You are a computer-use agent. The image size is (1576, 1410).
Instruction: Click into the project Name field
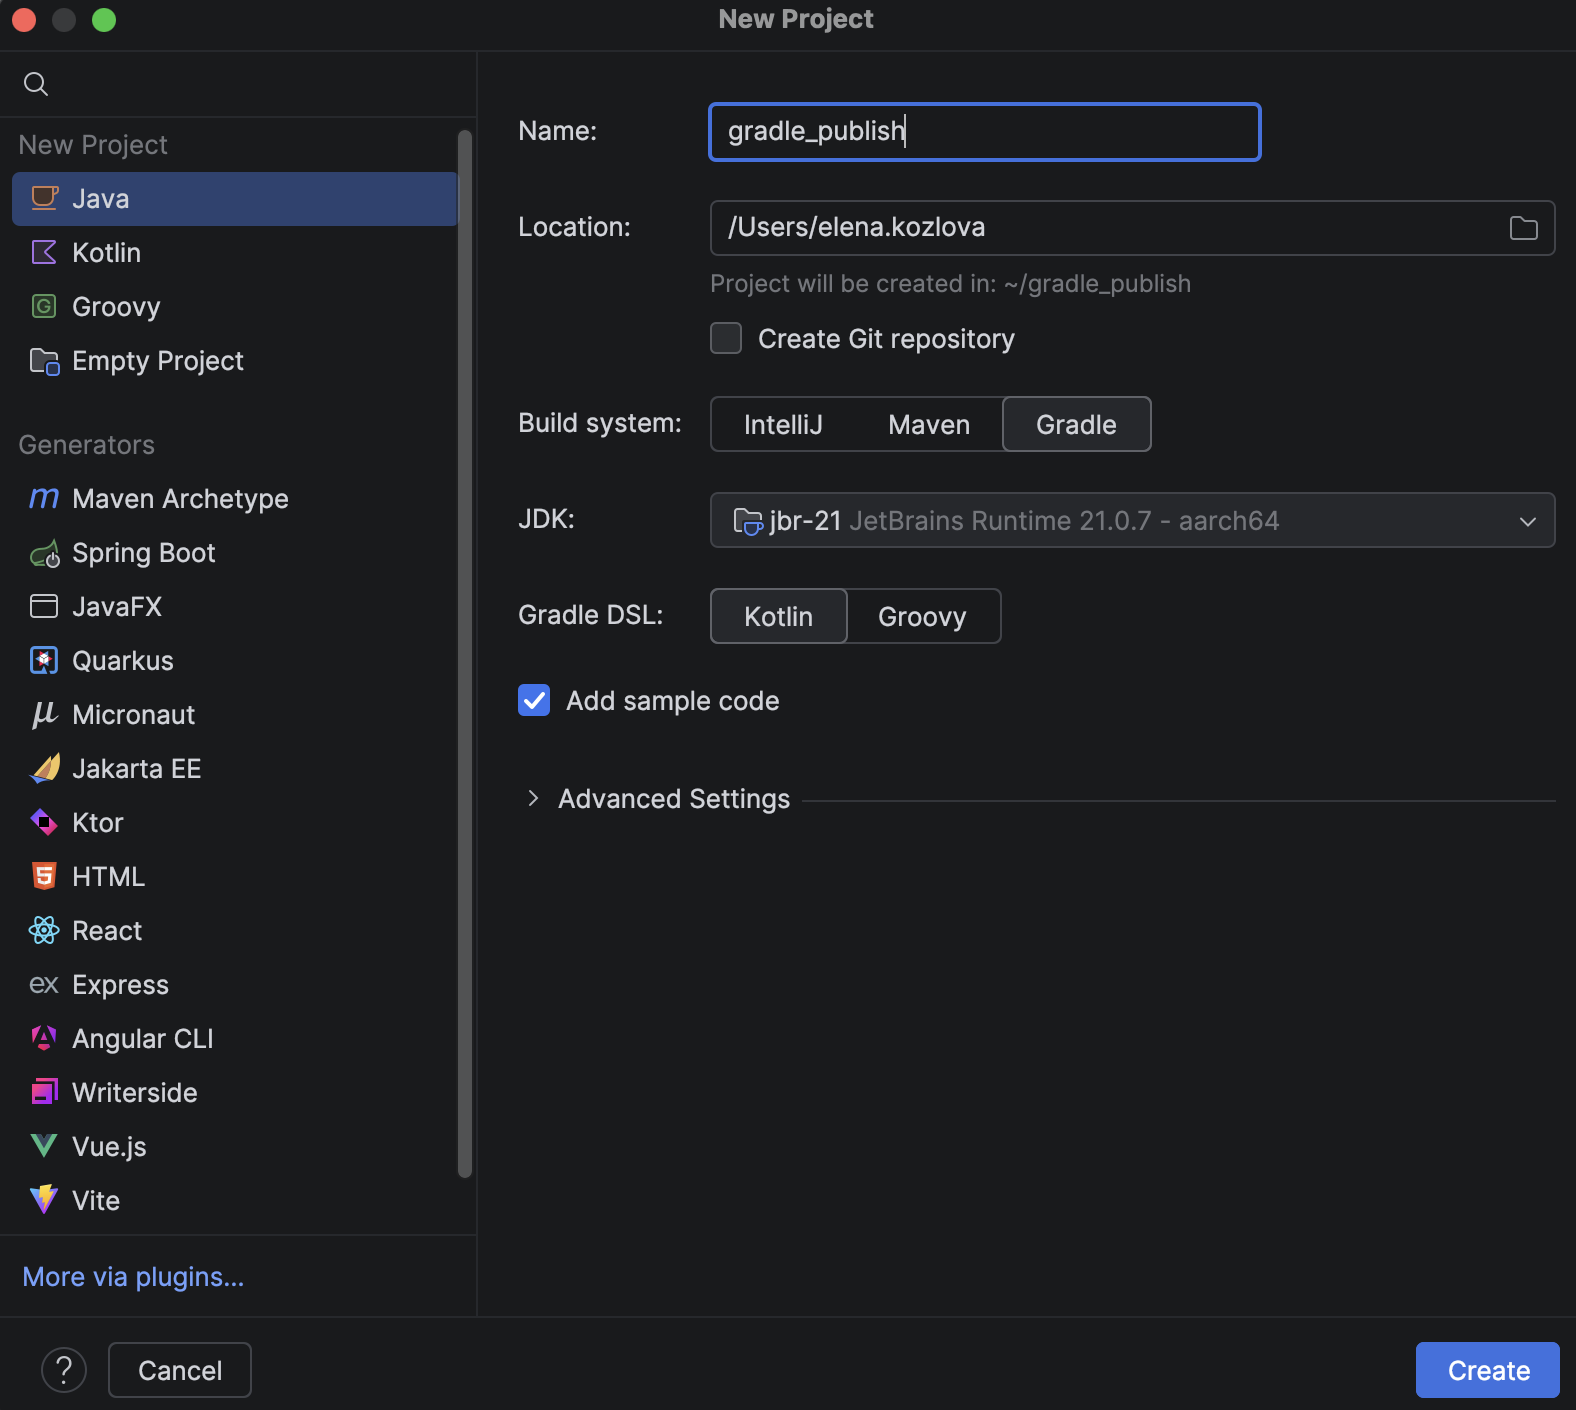click(x=984, y=132)
